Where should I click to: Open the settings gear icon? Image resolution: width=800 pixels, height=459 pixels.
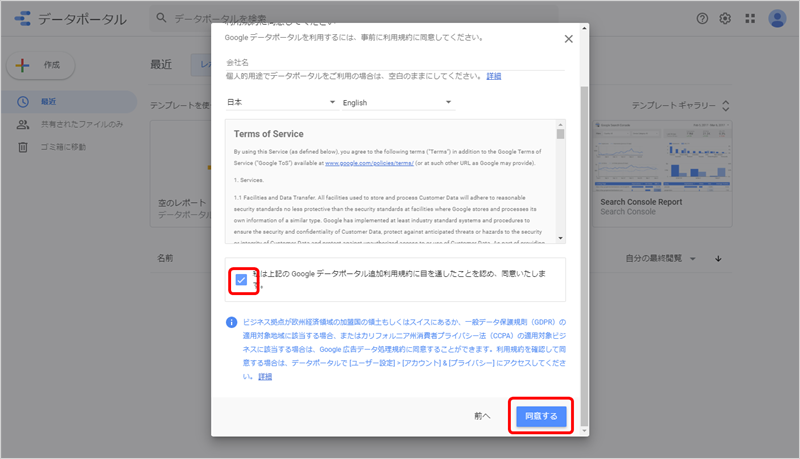725,18
